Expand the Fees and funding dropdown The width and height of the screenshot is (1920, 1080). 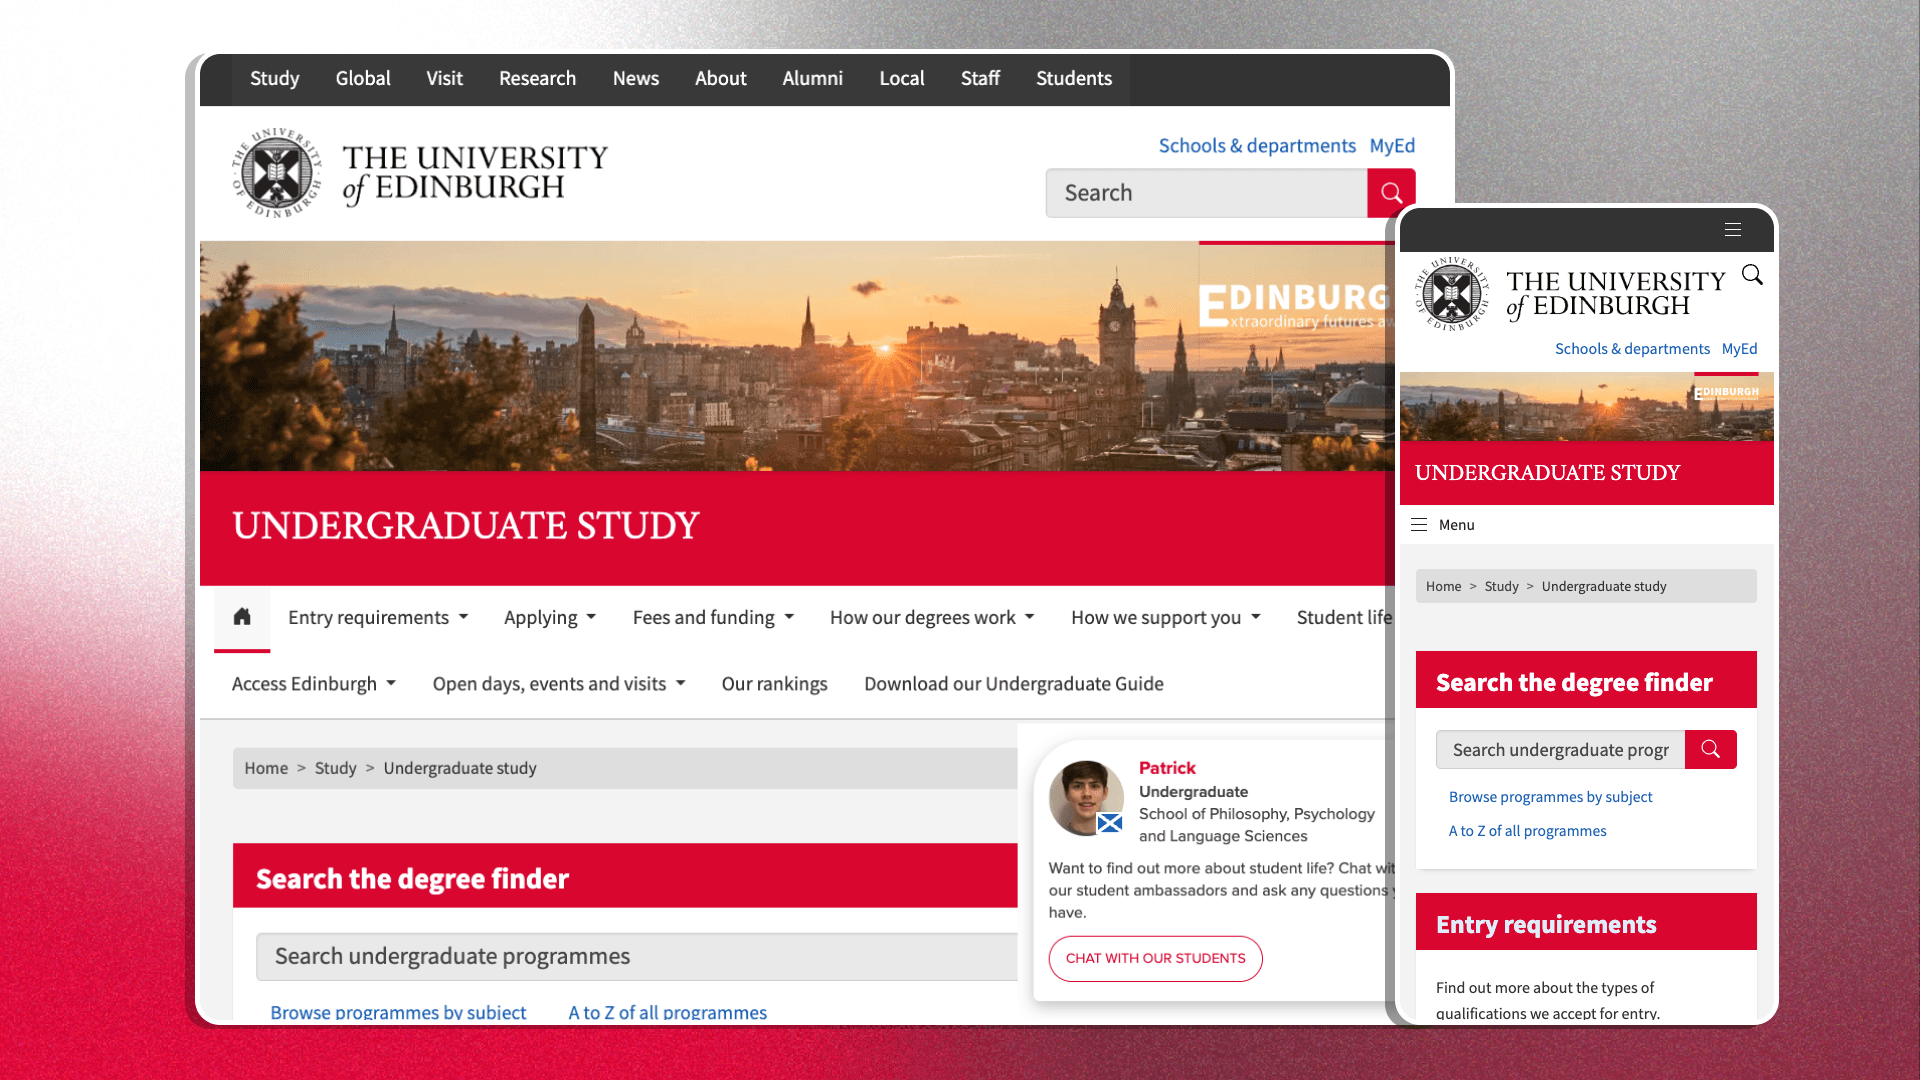(713, 618)
